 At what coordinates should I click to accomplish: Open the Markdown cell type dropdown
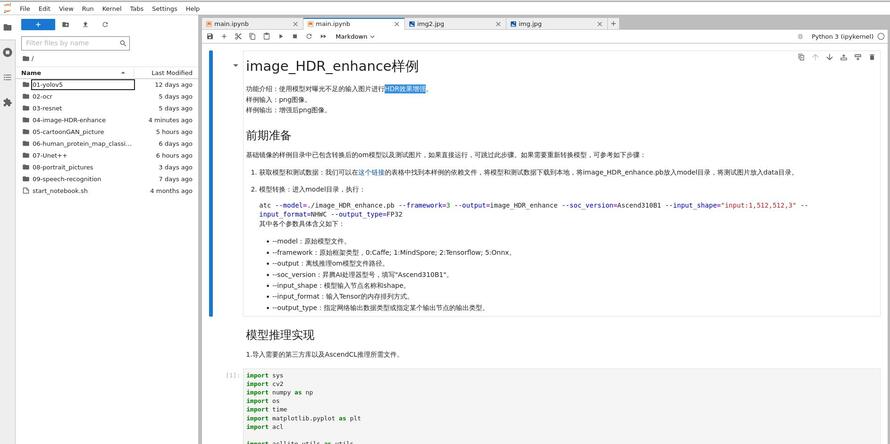point(355,37)
